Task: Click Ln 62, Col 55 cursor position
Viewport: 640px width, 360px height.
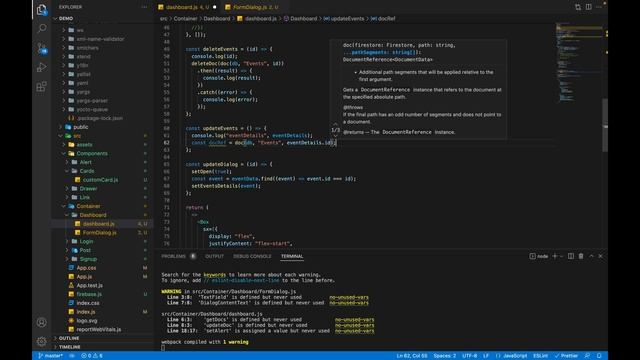Action: 412,356
